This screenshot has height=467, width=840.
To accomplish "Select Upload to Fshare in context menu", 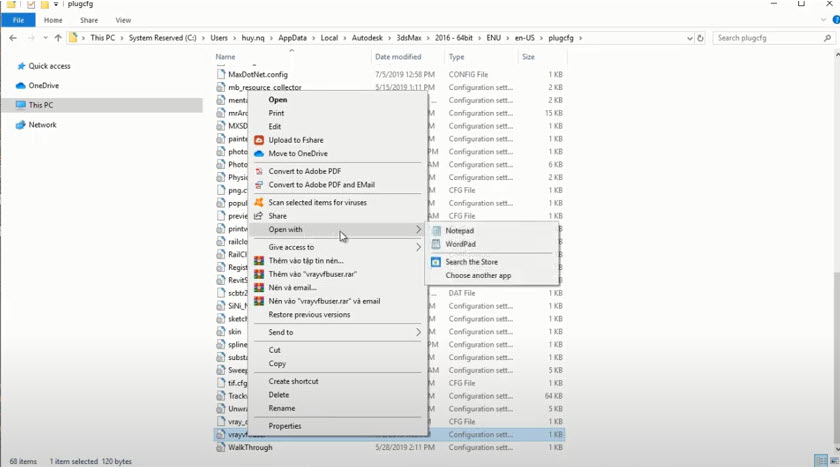I will pos(295,140).
